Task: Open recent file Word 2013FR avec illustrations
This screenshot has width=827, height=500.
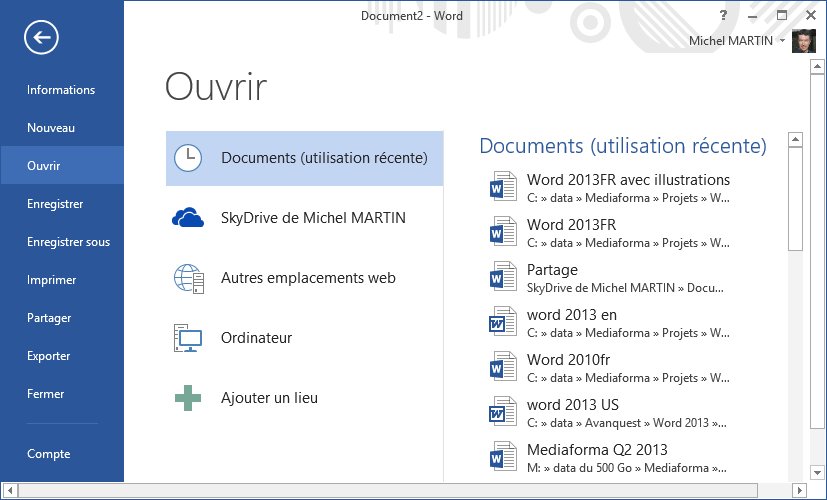Action: pos(628,181)
